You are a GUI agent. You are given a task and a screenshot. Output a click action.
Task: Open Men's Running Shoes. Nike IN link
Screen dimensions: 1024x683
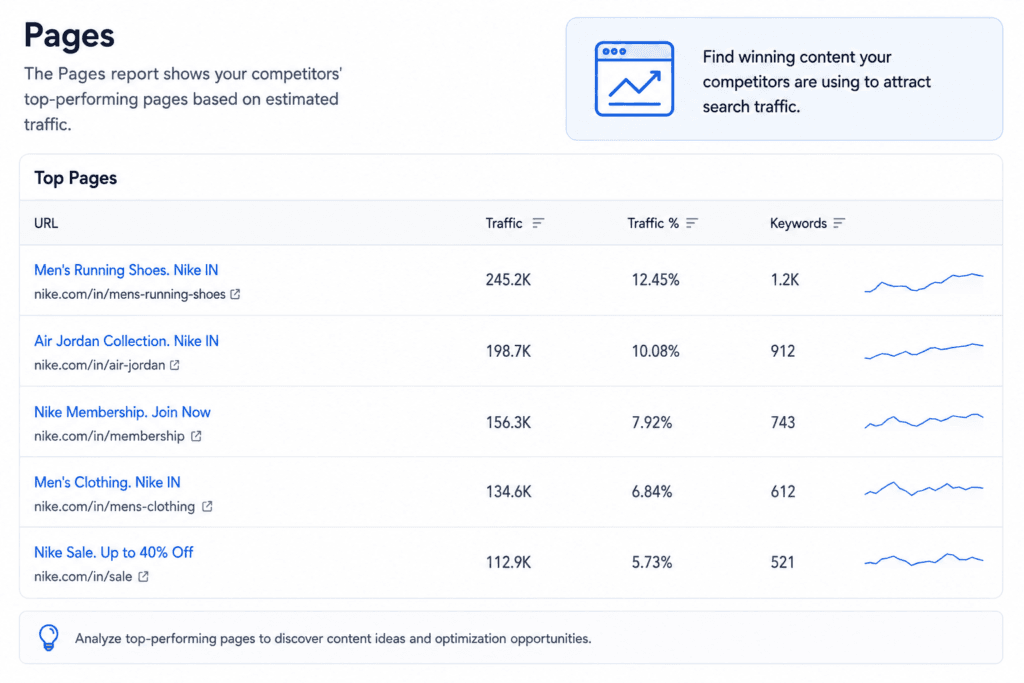(126, 270)
